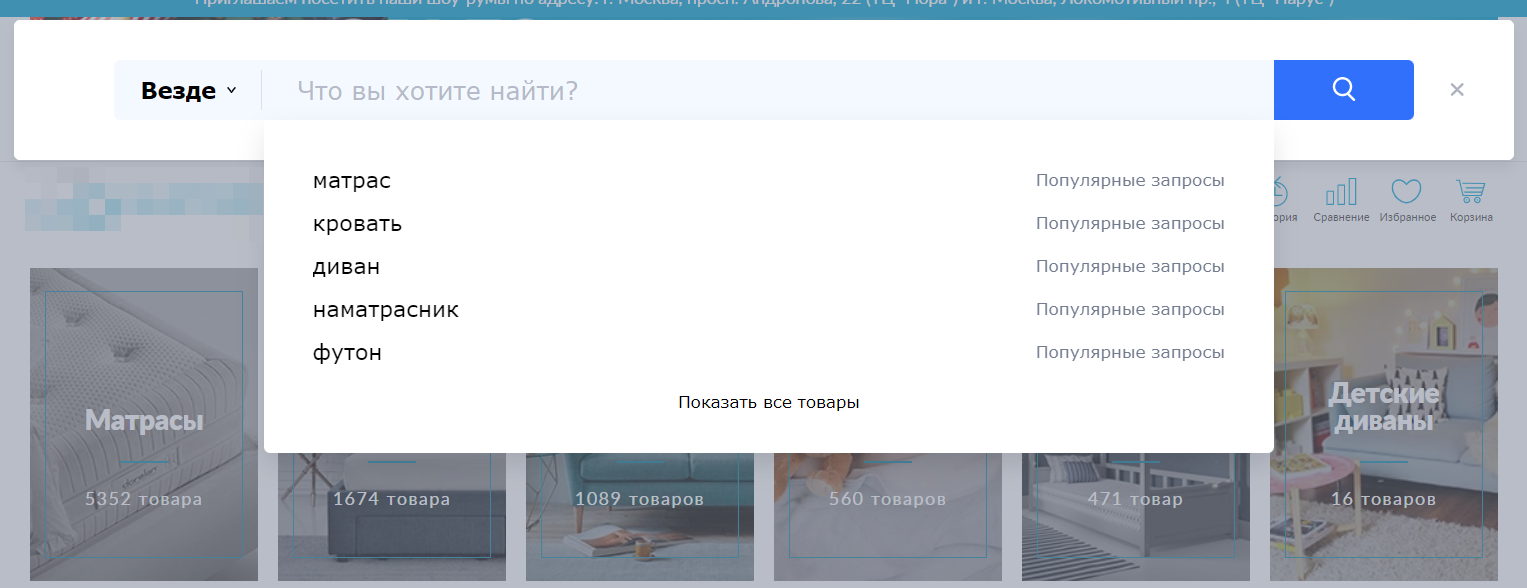Open the category tile showing 1674 товара
Image resolution: width=1527 pixels, height=588 pixels.
point(391,520)
